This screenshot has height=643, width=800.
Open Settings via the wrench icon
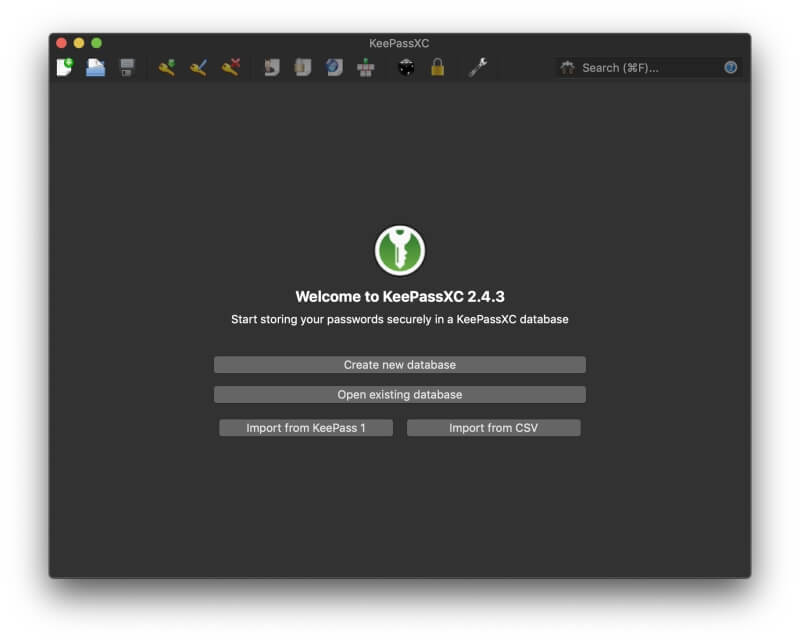[x=478, y=67]
